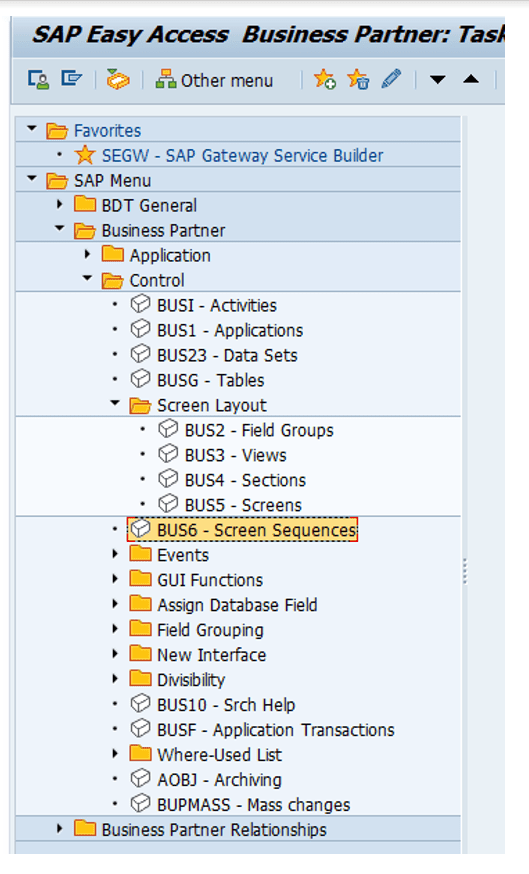Click the Control open-folder icon
The image size is (529, 874).
pyautogui.click(x=113, y=280)
